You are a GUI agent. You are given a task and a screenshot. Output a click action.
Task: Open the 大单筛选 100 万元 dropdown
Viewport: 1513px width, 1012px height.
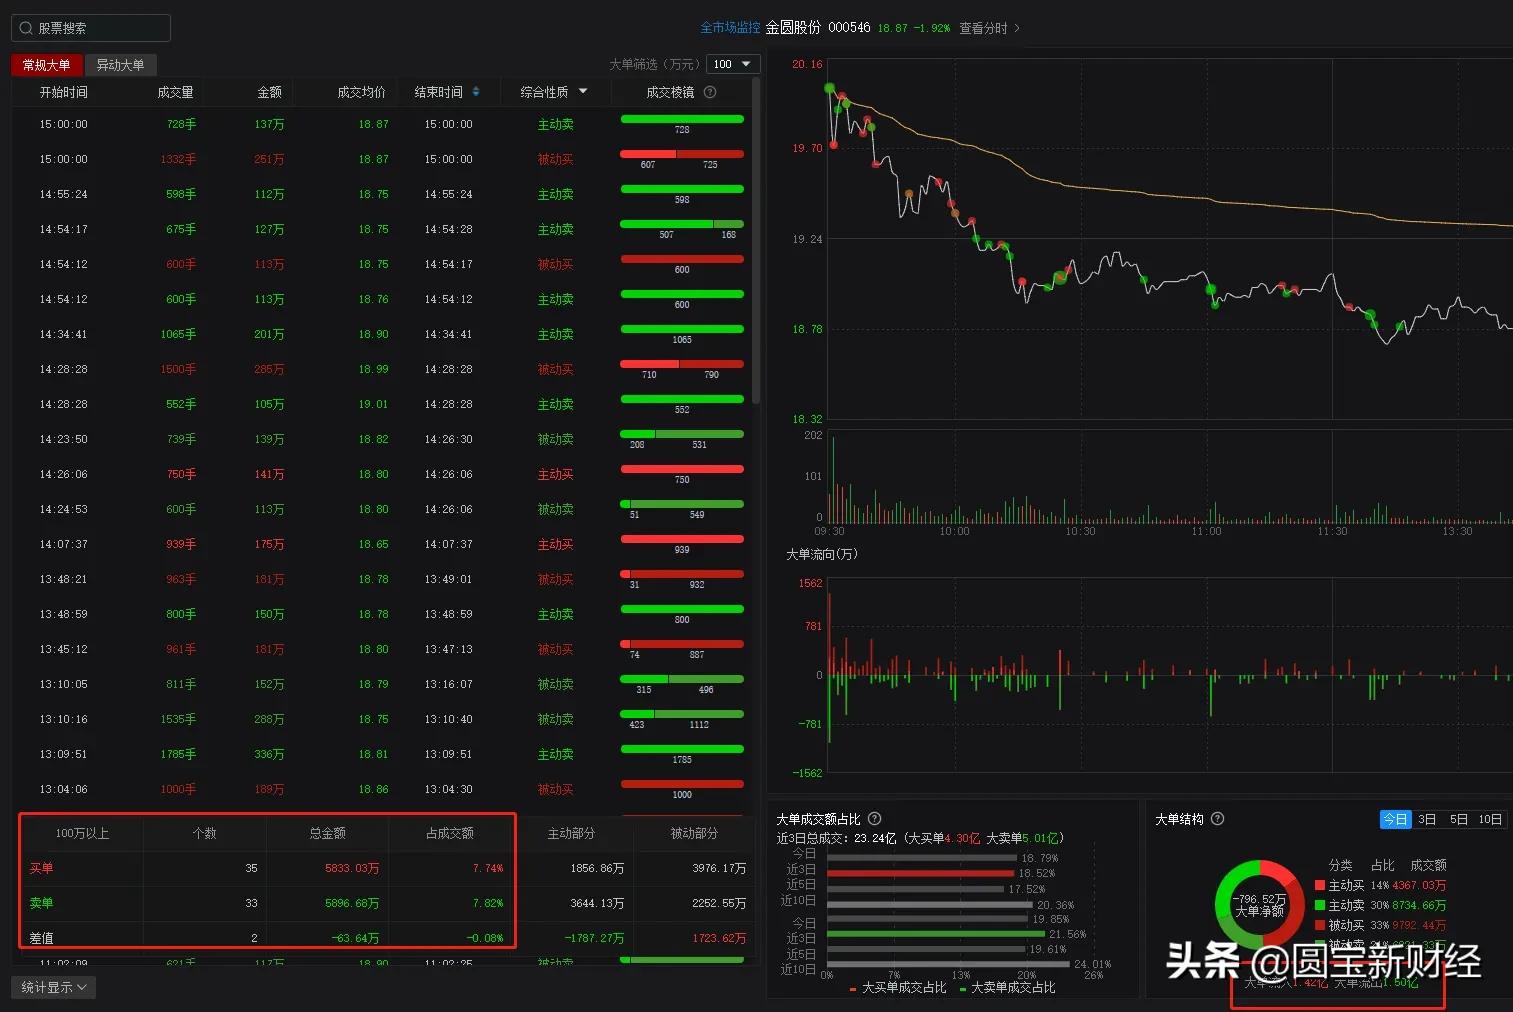pos(733,63)
